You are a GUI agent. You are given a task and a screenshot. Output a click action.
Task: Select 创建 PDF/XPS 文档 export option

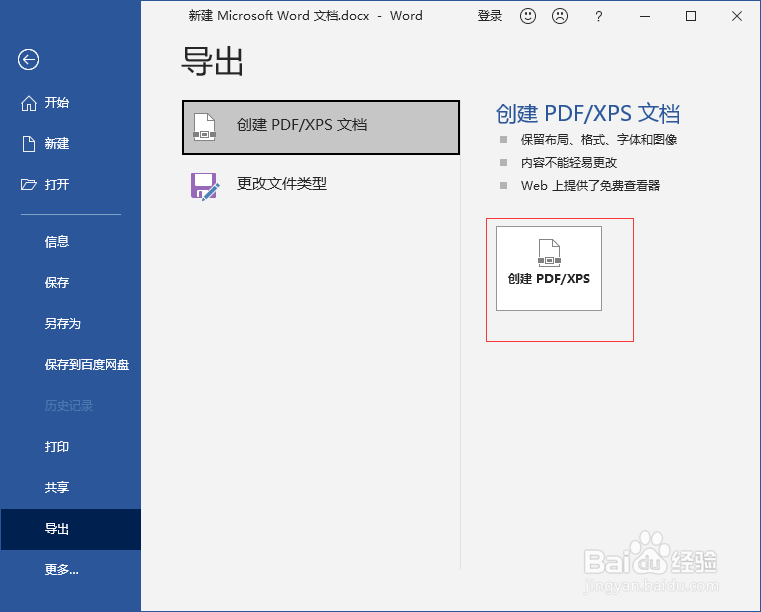tap(321, 128)
